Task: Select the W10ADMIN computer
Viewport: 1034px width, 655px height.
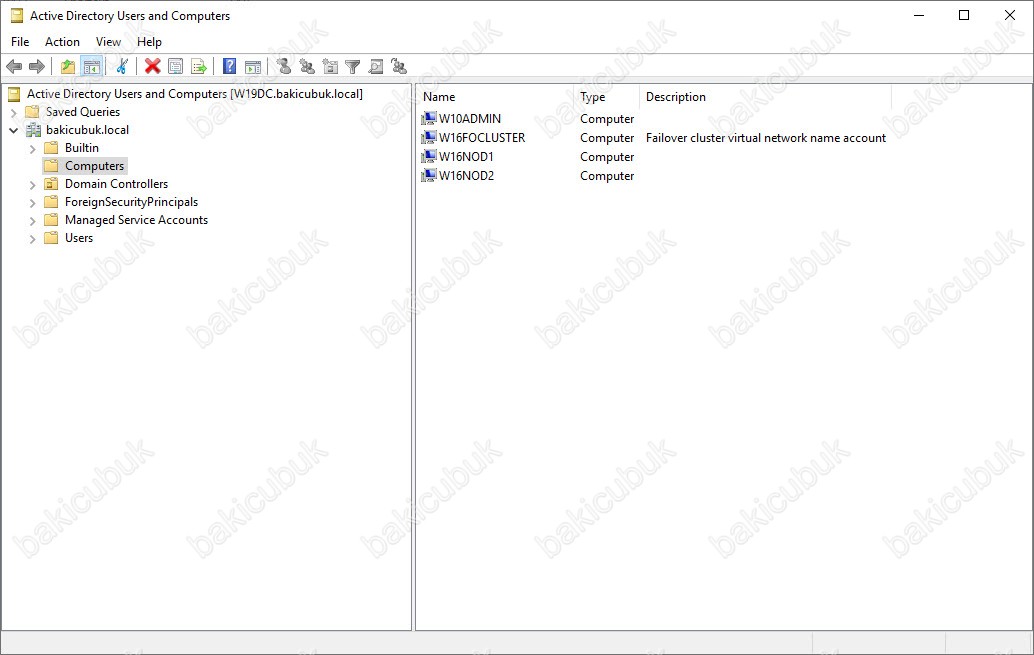Action: pyautogui.click(x=470, y=119)
